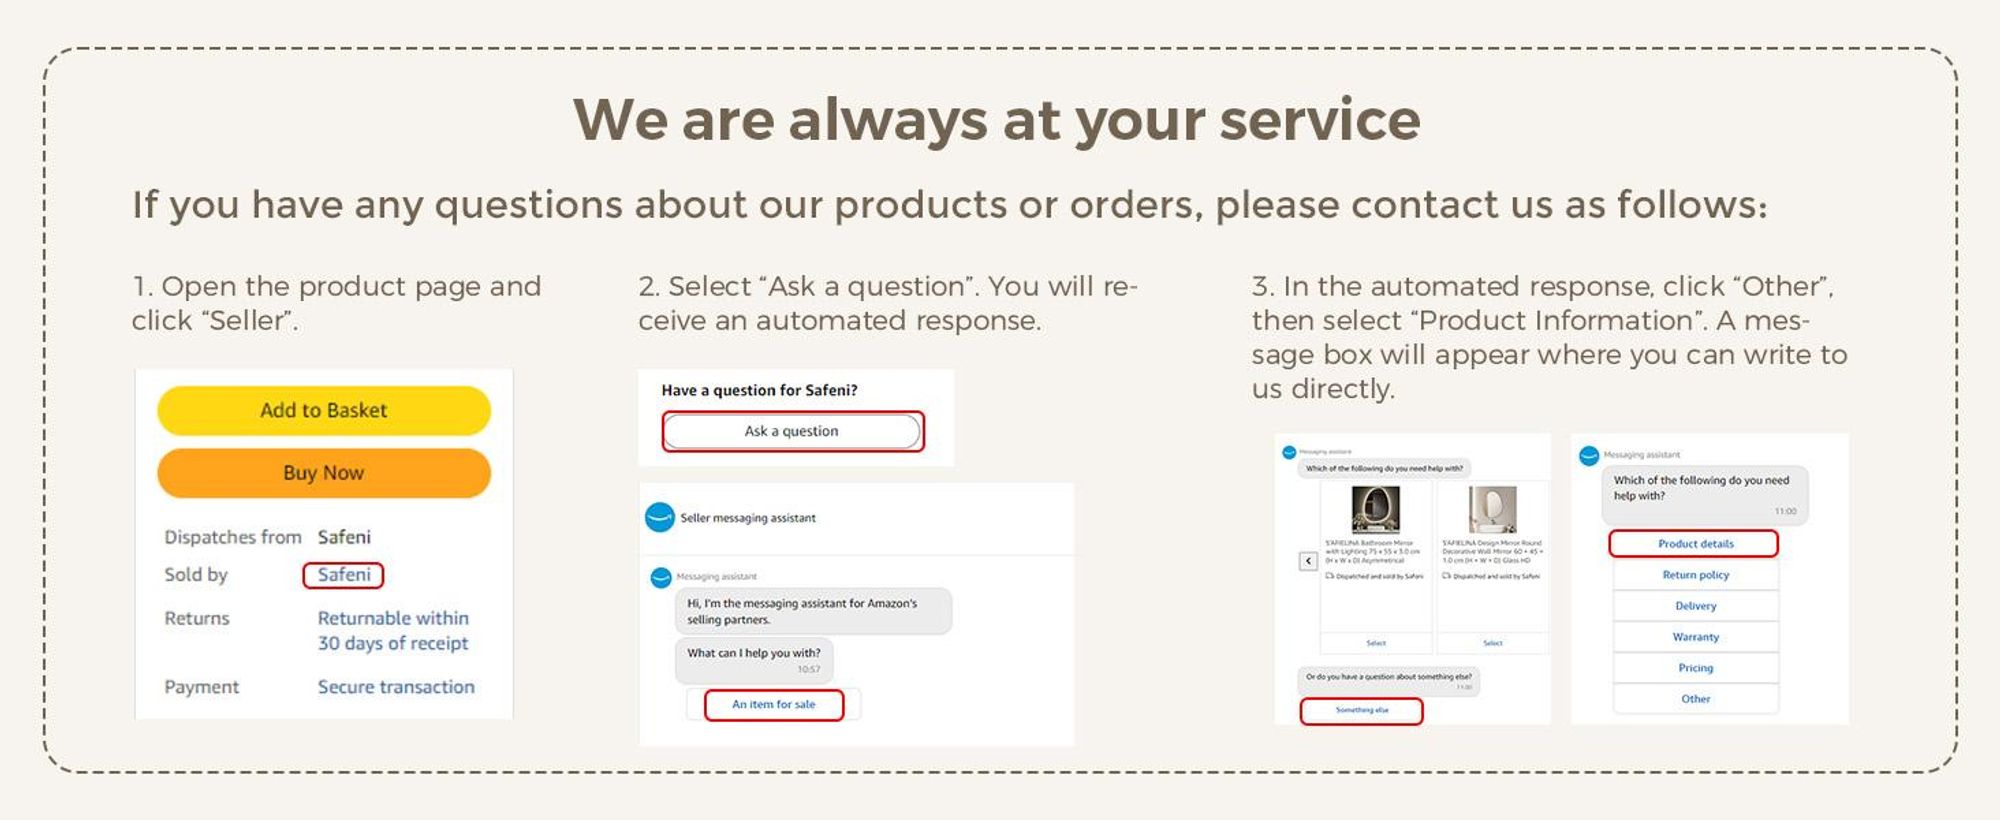2000x820 pixels.
Task: Click the oval bathroom mirror product thumbnail
Action: 1376,510
